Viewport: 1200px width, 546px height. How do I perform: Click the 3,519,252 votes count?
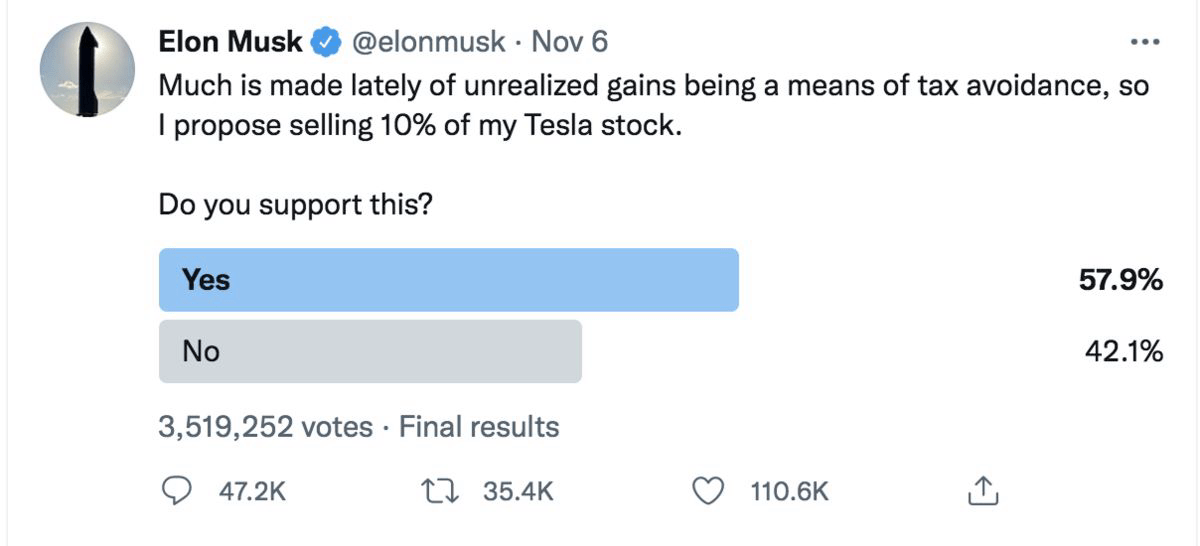(266, 428)
